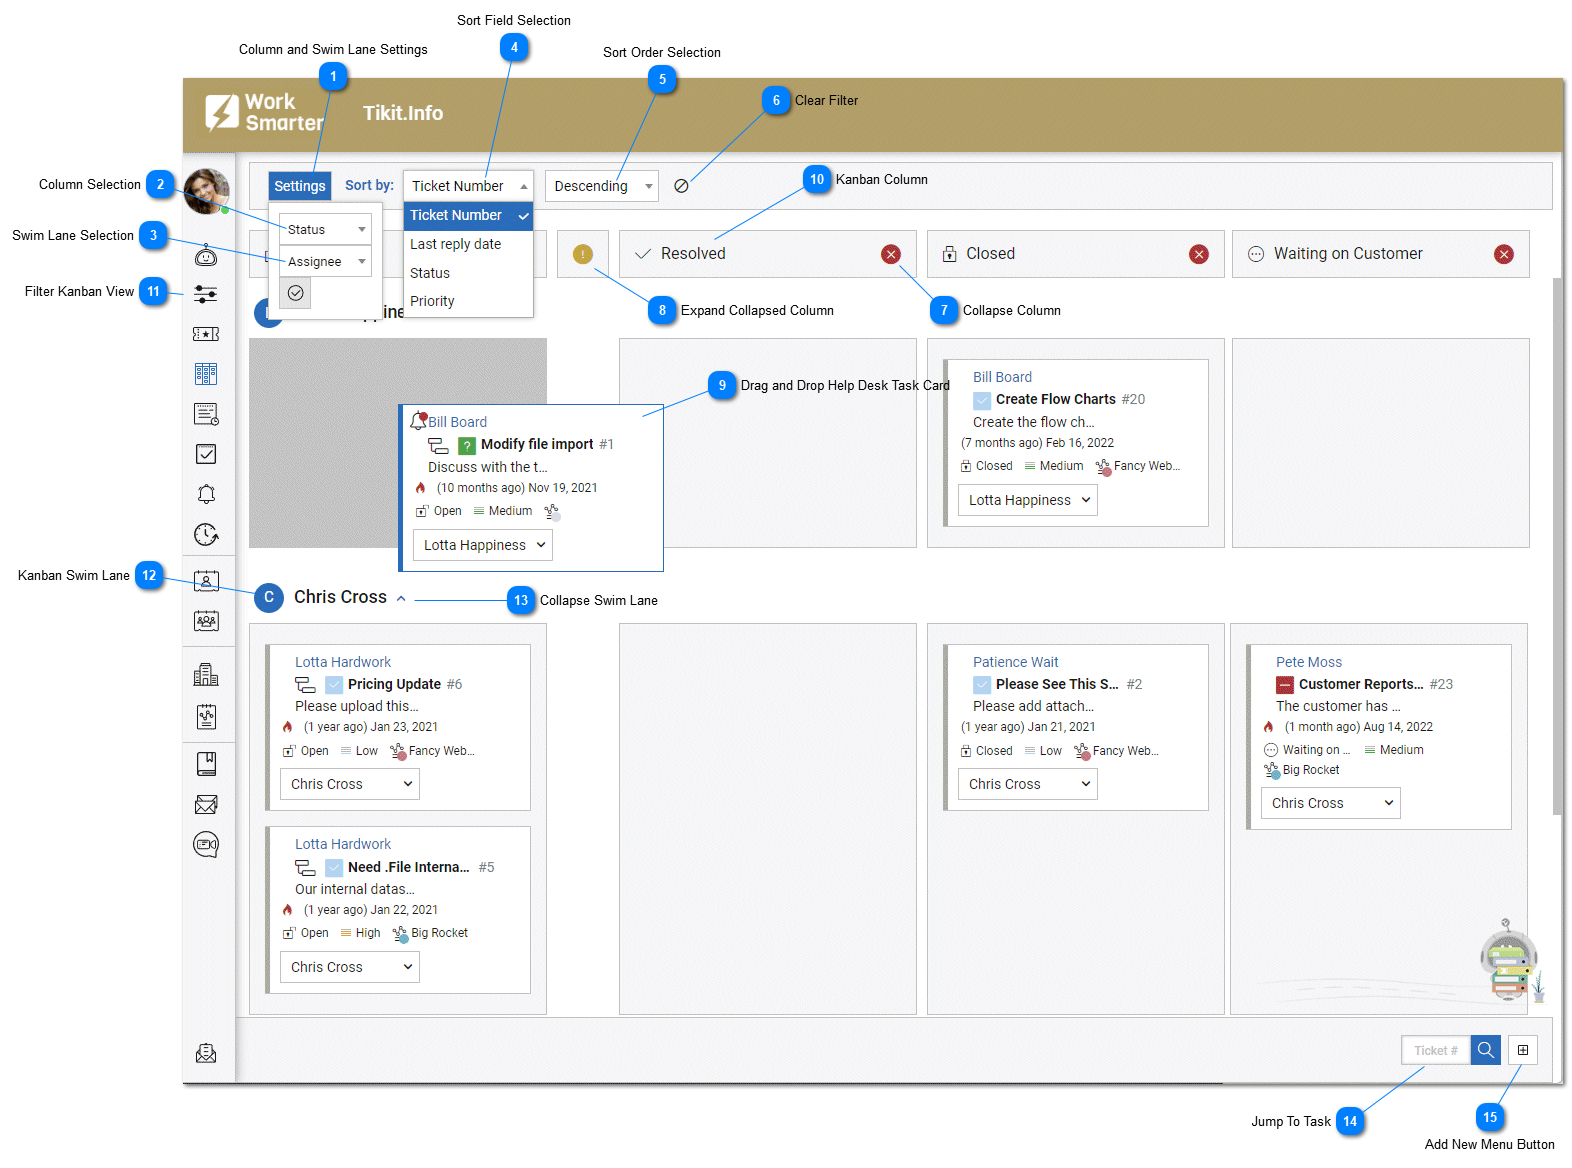Choose Ticket Number in sort list
This screenshot has height=1168, width=1572.
pyautogui.click(x=468, y=215)
